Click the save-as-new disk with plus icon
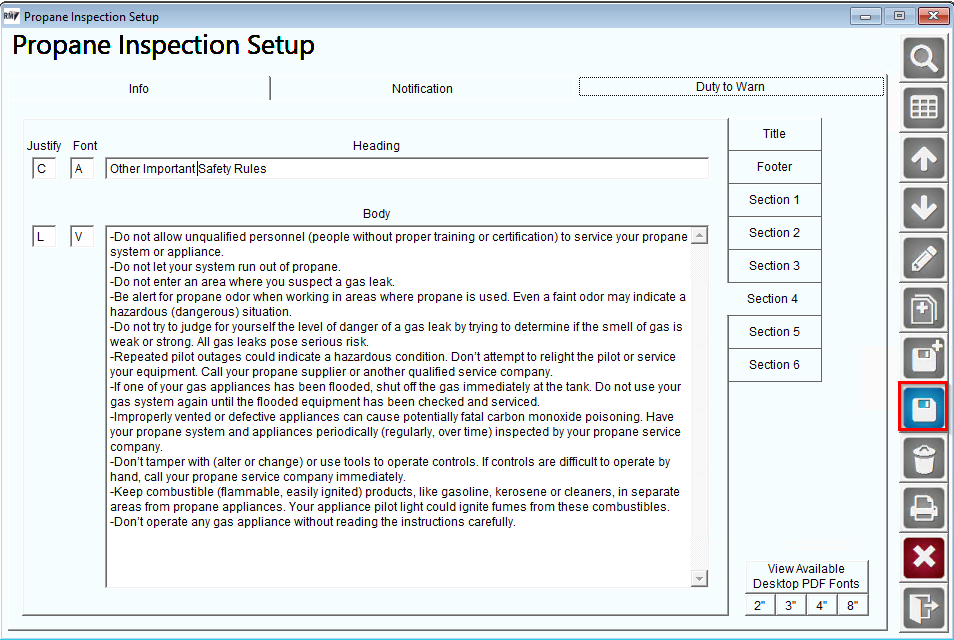The height and width of the screenshot is (640, 954). coord(924,358)
